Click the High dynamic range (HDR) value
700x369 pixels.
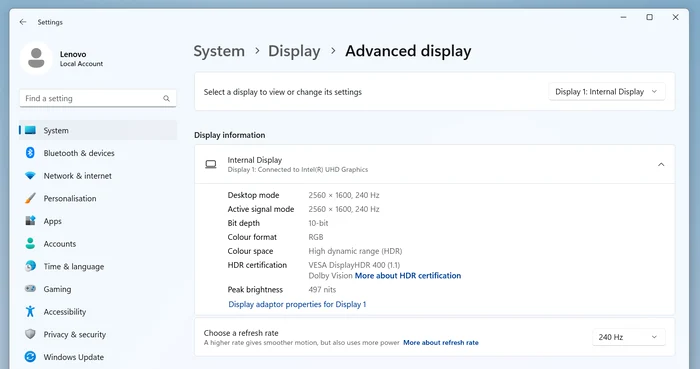(x=355, y=251)
